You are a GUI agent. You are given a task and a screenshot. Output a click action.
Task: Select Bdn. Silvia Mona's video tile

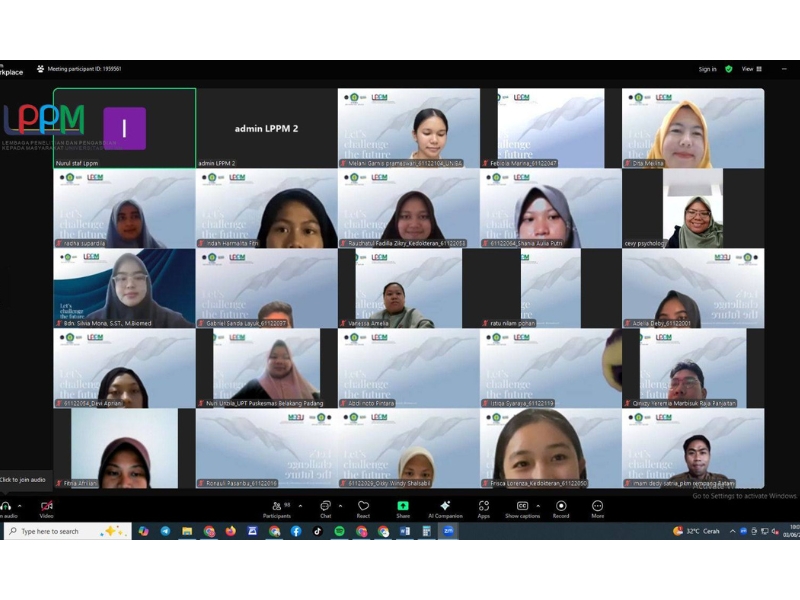click(x=124, y=288)
